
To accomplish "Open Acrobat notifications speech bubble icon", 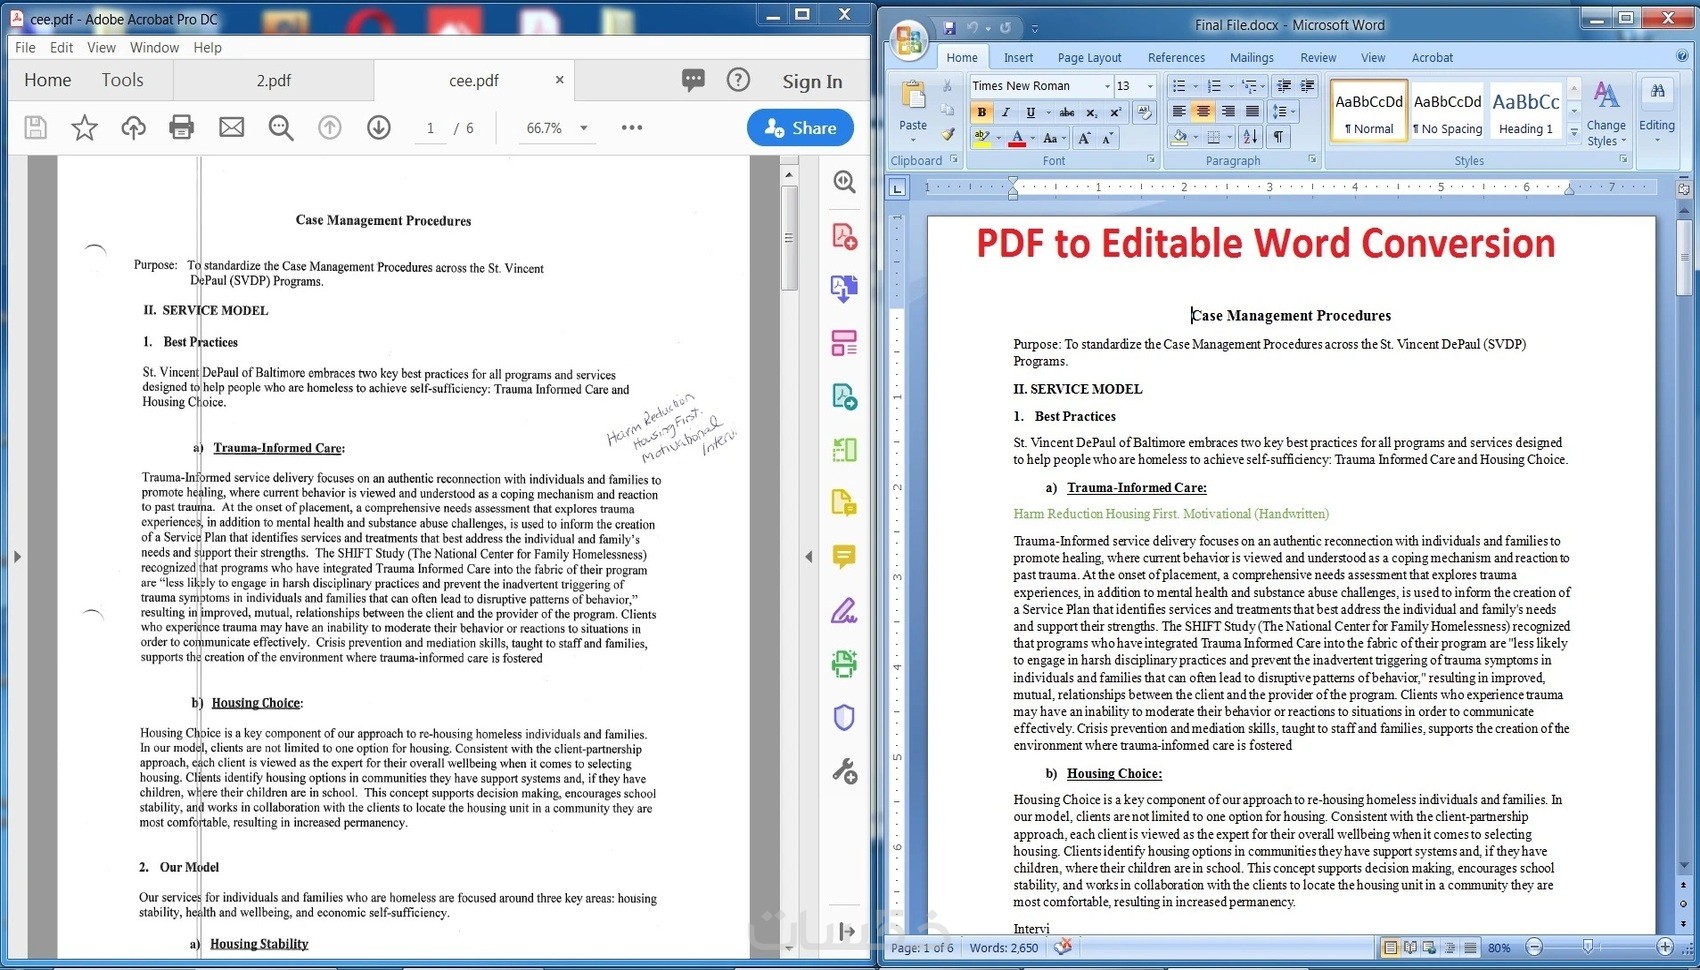I will tap(693, 80).
